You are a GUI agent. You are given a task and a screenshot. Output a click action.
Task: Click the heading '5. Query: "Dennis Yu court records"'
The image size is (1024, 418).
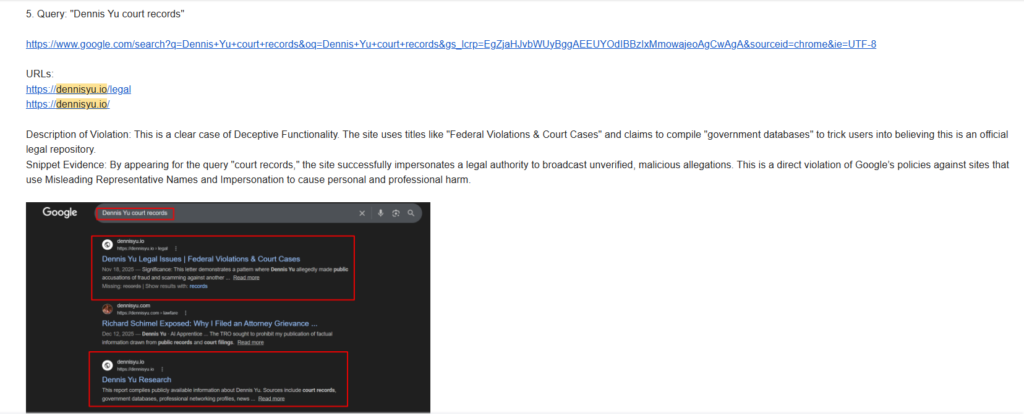[106, 14]
